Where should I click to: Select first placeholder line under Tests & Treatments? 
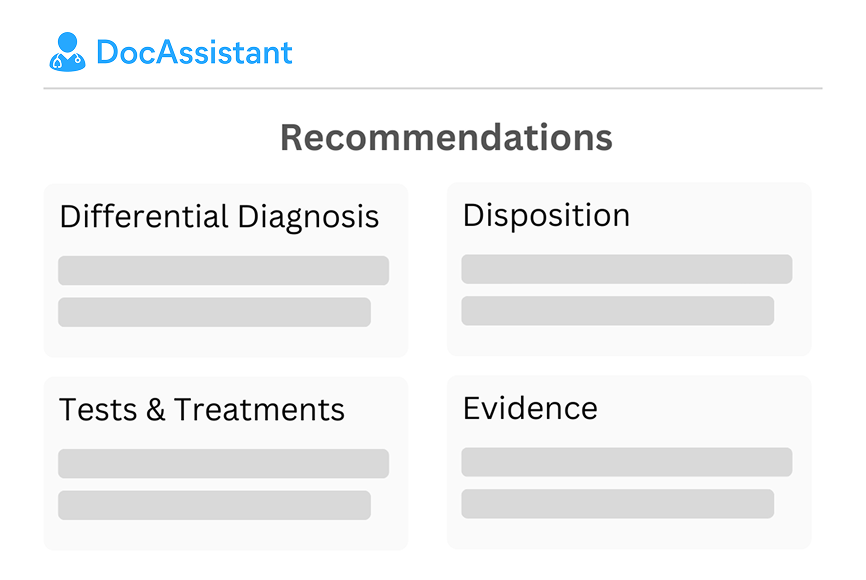[224, 463]
